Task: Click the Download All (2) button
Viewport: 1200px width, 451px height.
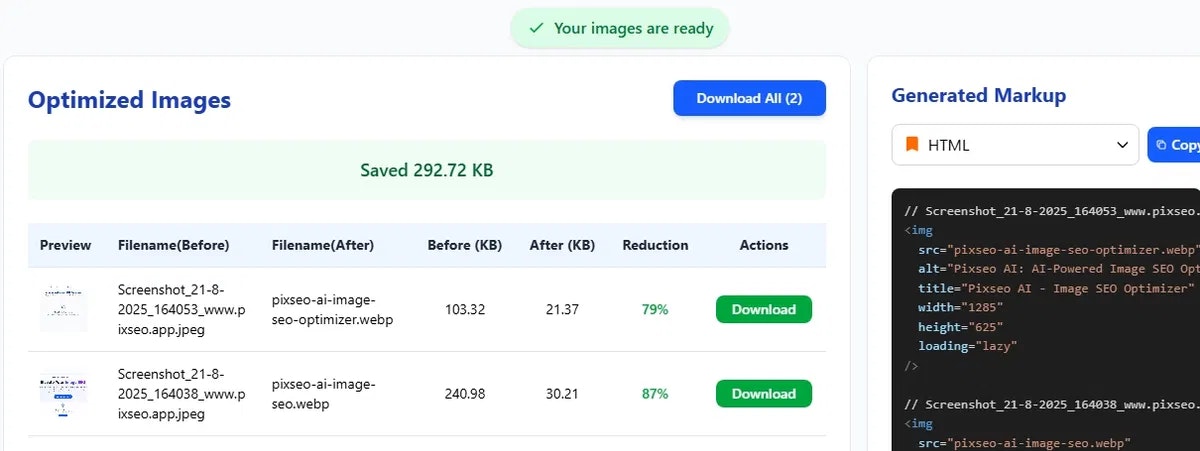Action: (x=749, y=98)
